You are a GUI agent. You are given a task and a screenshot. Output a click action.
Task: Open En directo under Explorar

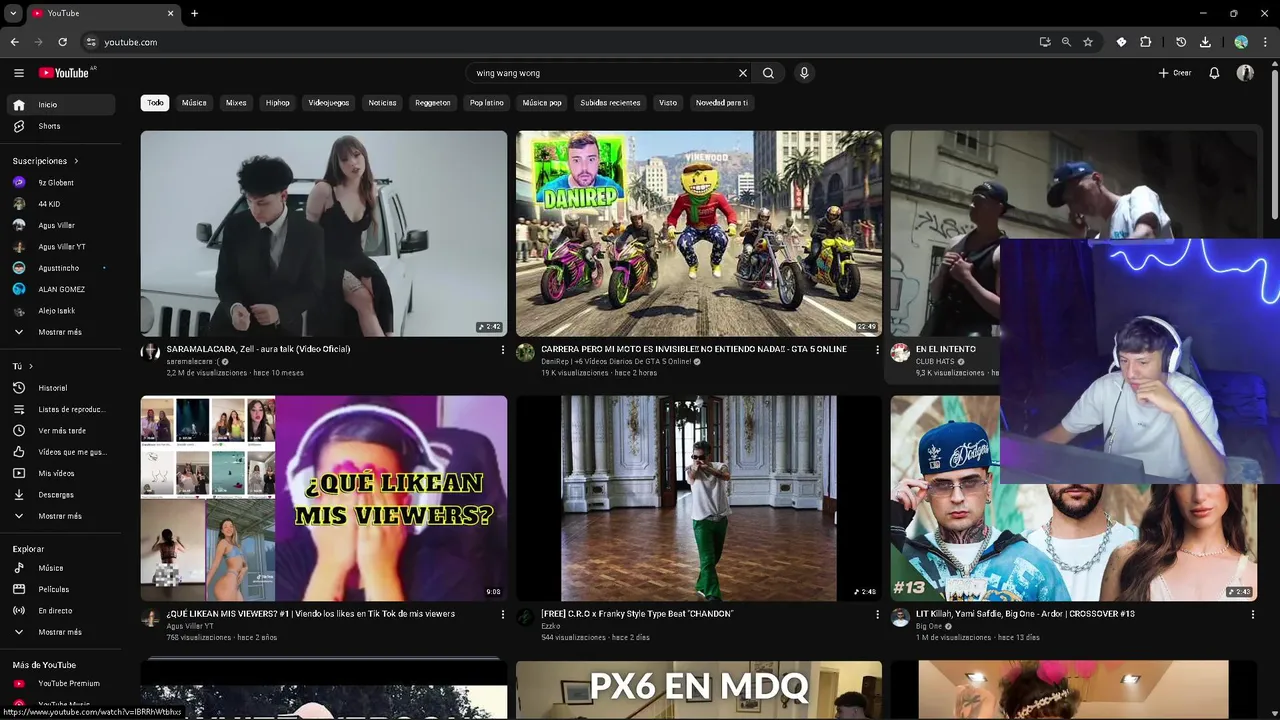pyautogui.click(x=61, y=611)
